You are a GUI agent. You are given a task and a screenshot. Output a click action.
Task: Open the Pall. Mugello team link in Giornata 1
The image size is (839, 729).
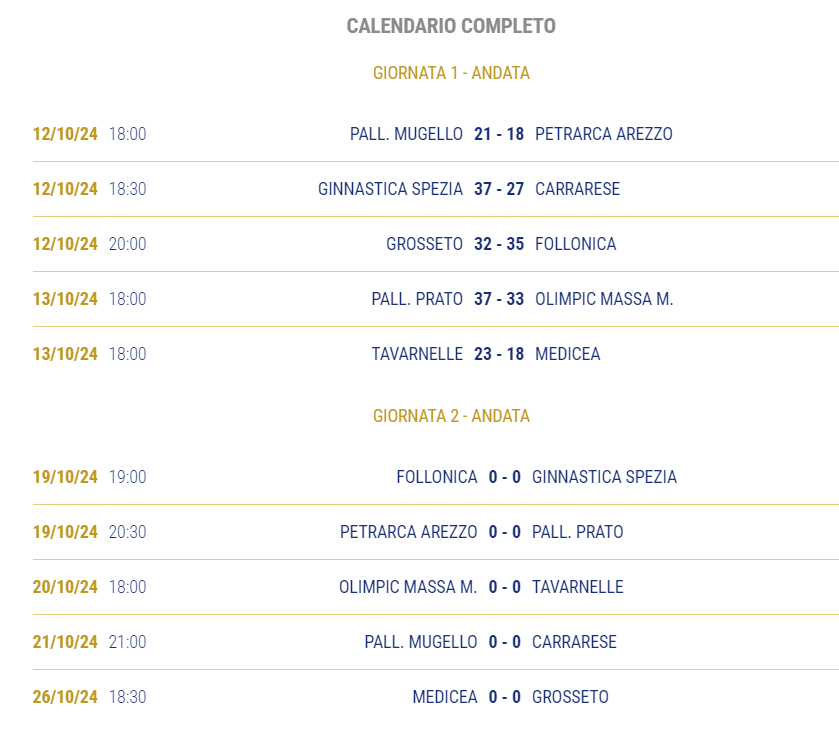(406, 134)
